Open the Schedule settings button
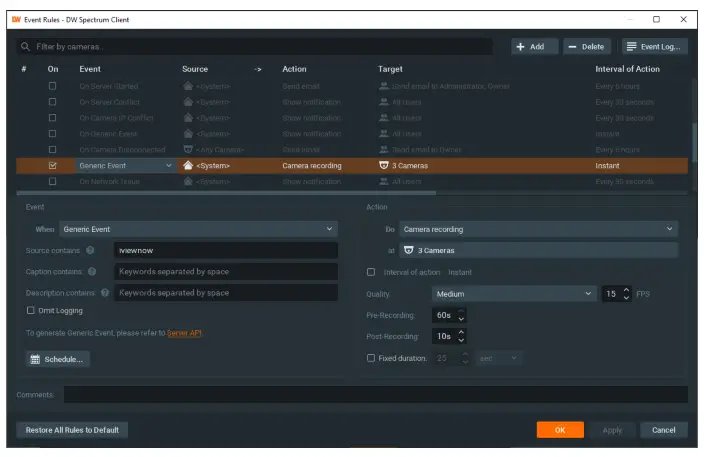The height and width of the screenshot is (457, 705). point(58,359)
